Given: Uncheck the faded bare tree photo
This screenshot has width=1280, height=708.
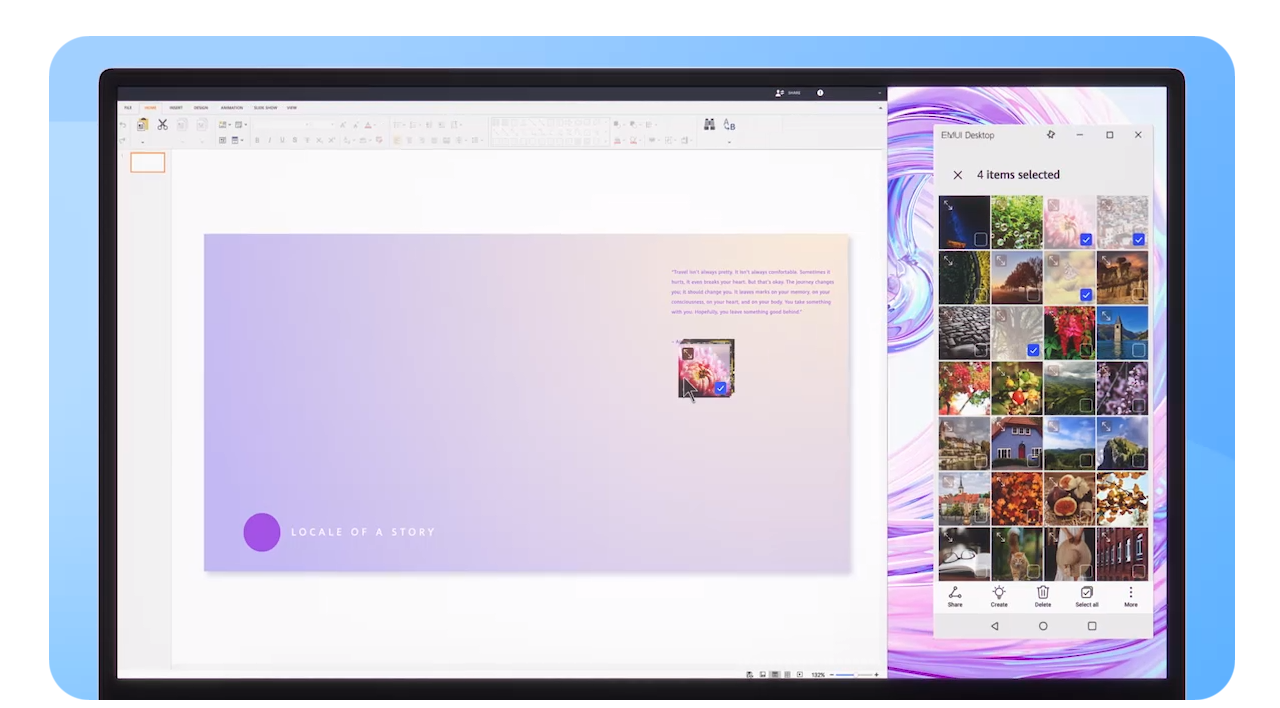Looking at the screenshot, I should [1033, 350].
